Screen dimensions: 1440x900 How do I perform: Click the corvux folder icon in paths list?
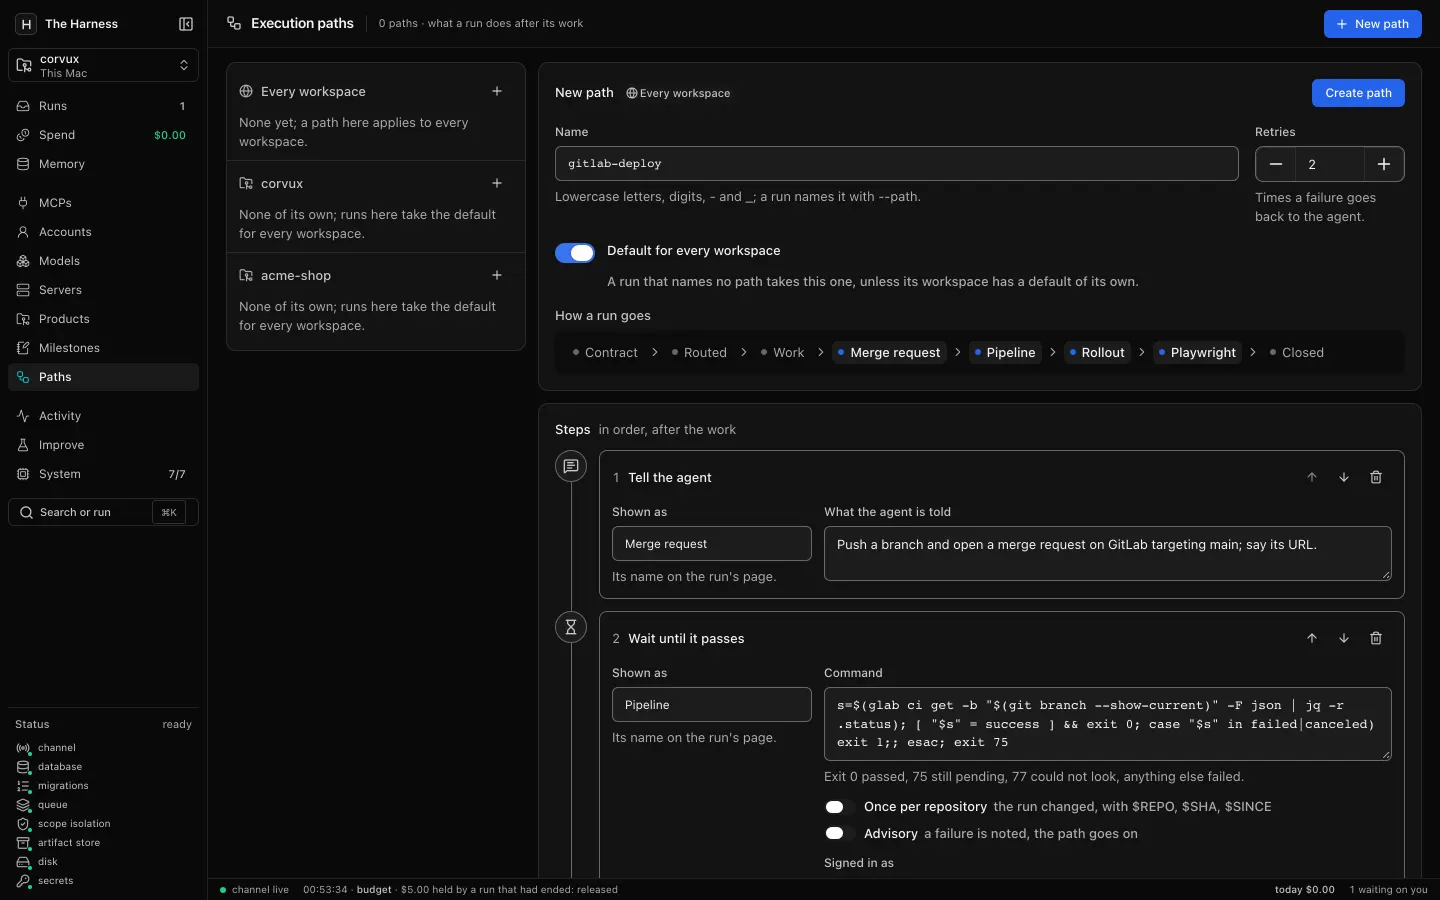click(x=246, y=183)
